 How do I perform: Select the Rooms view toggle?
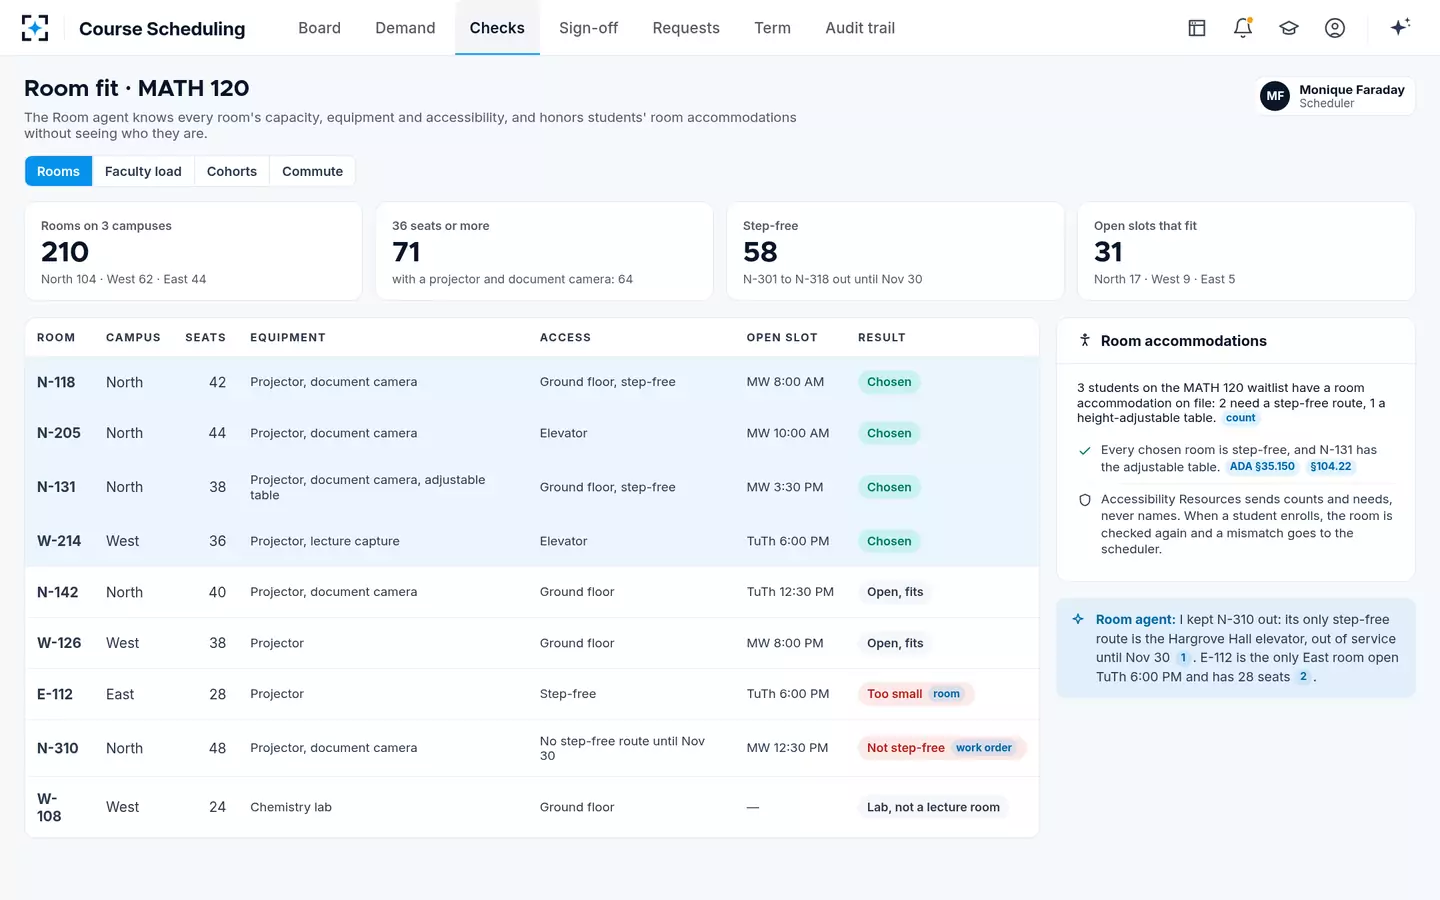pos(58,171)
